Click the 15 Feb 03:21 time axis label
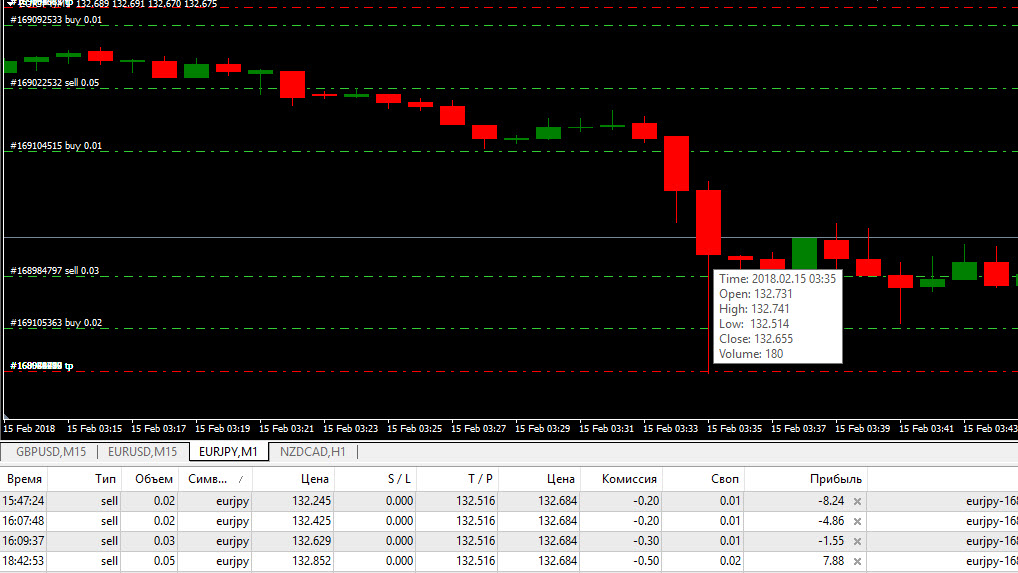Viewport: 1018px width, 573px height. pyautogui.click(x=286, y=429)
